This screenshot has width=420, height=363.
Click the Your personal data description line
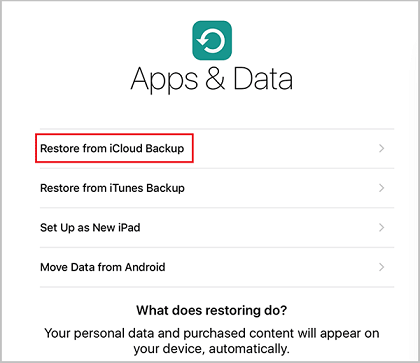click(x=212, y=333)
